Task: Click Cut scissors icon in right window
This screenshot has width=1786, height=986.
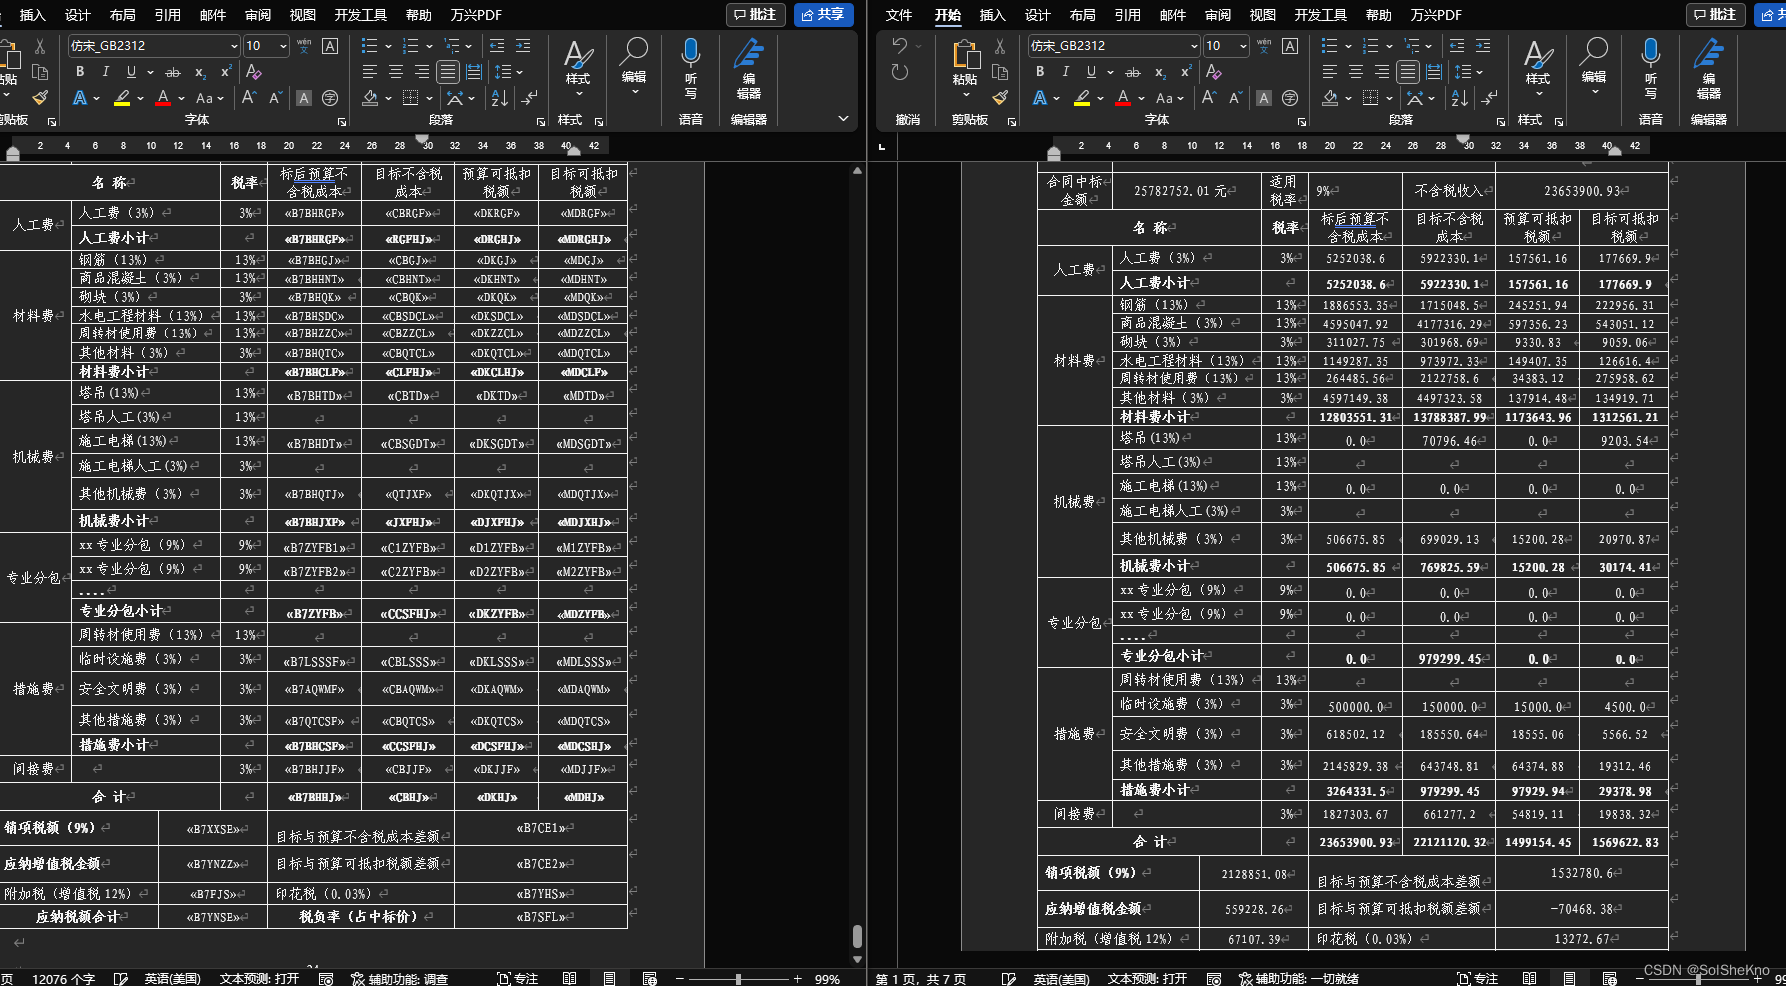Action: click(x=999, y=46)
